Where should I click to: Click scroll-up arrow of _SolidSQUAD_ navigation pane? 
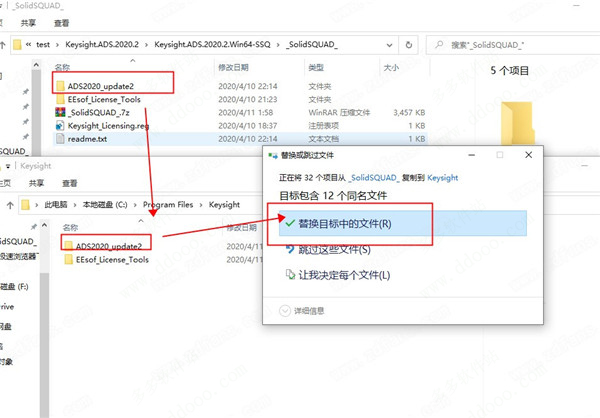click(36, 65)
